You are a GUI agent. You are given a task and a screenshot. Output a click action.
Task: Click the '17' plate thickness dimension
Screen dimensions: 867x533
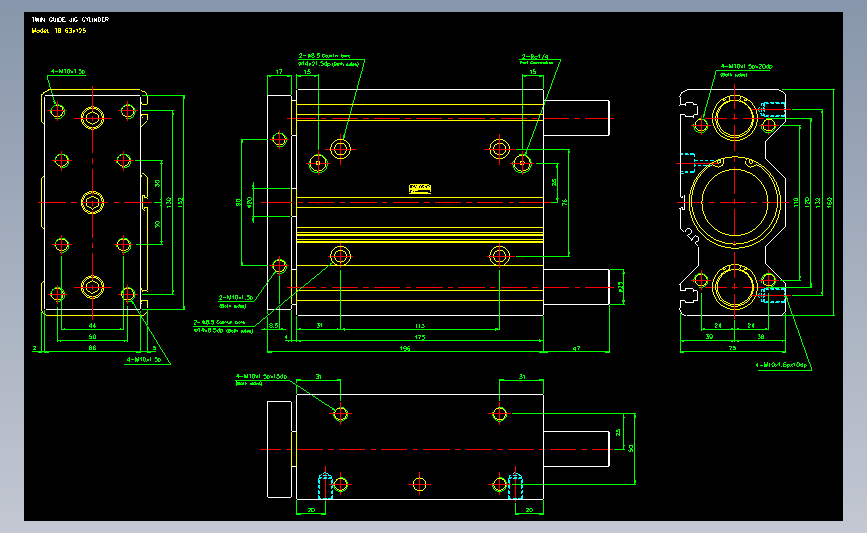pos(279,72)
